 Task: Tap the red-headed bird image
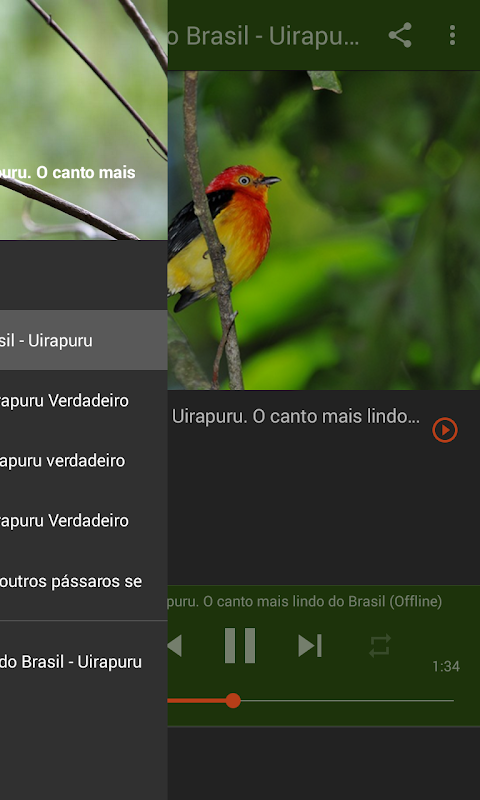(324, 231)
